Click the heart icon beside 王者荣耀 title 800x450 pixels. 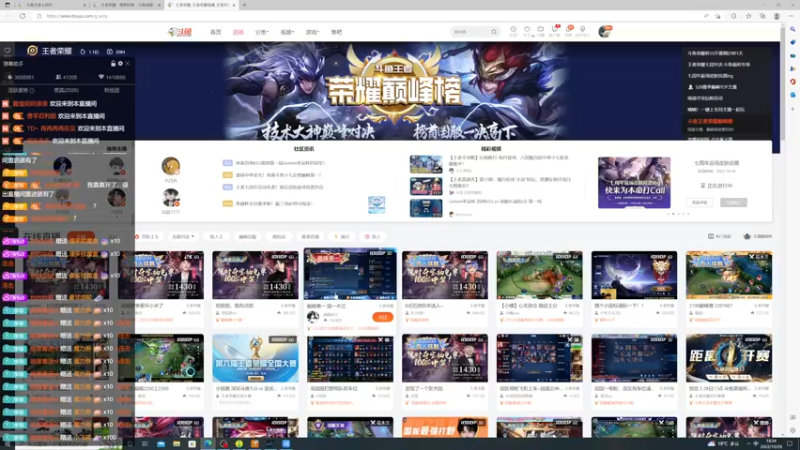(7, 51)
